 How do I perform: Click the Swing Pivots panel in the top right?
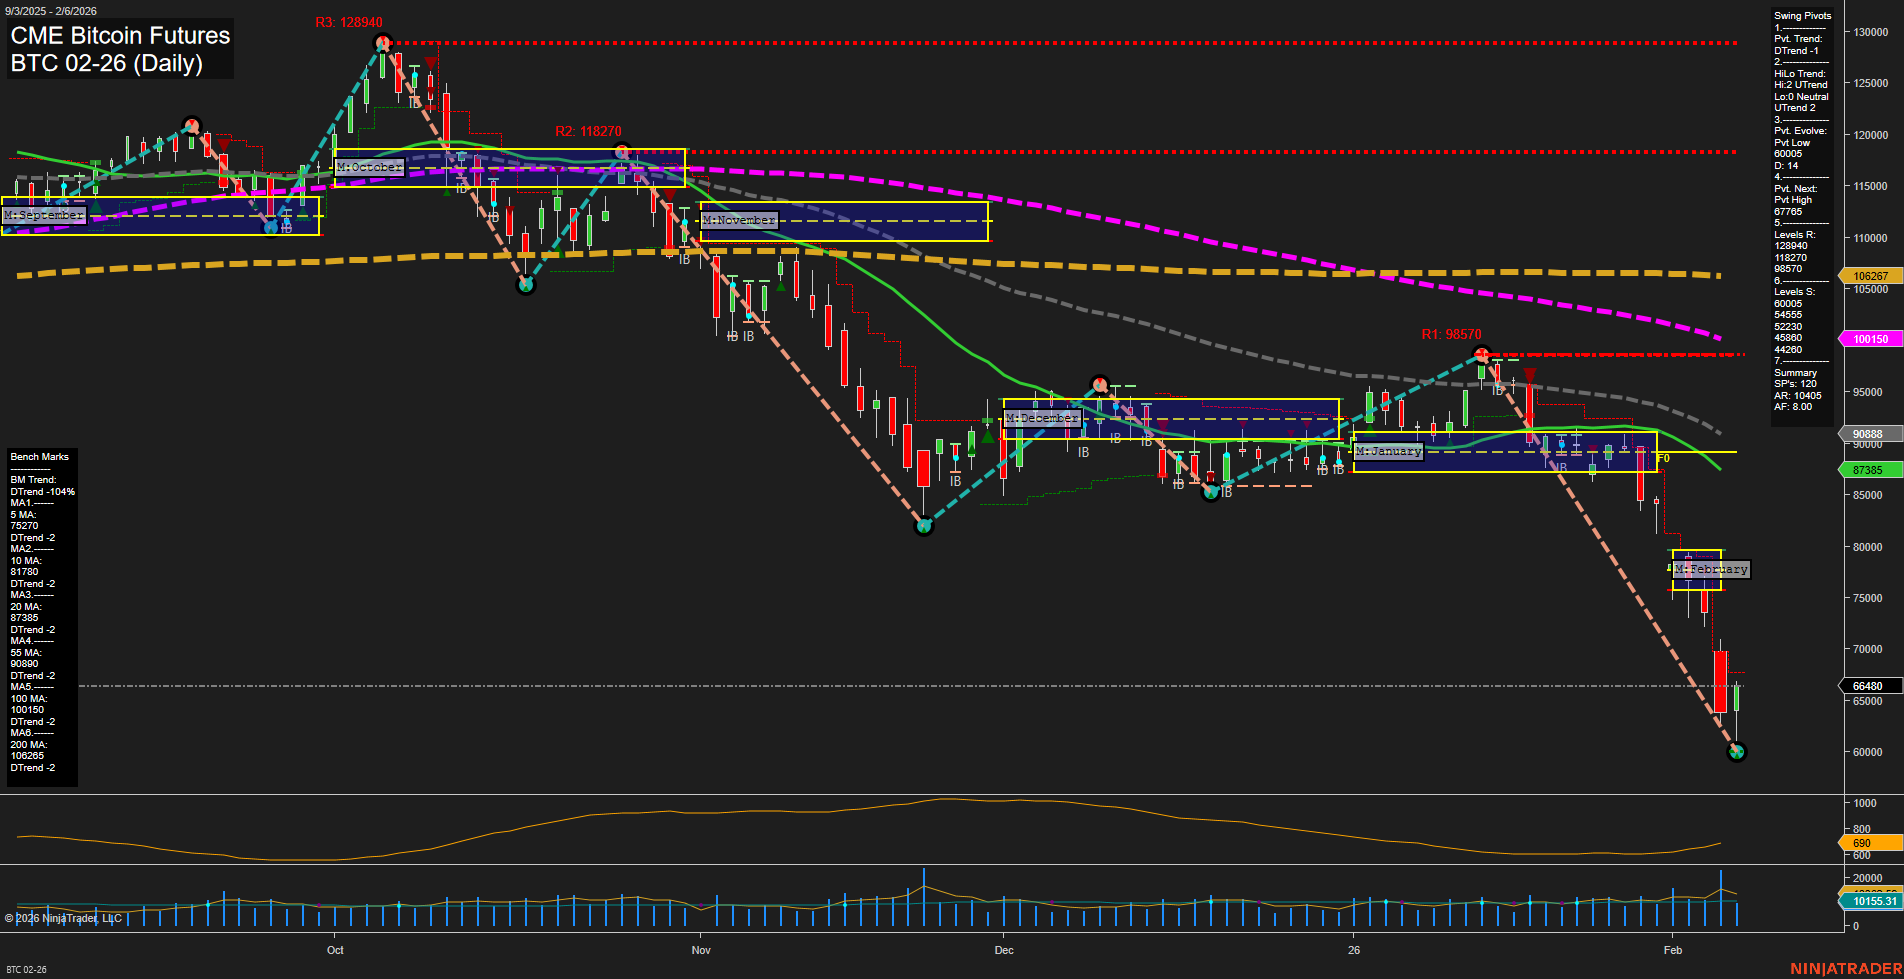1801,210
